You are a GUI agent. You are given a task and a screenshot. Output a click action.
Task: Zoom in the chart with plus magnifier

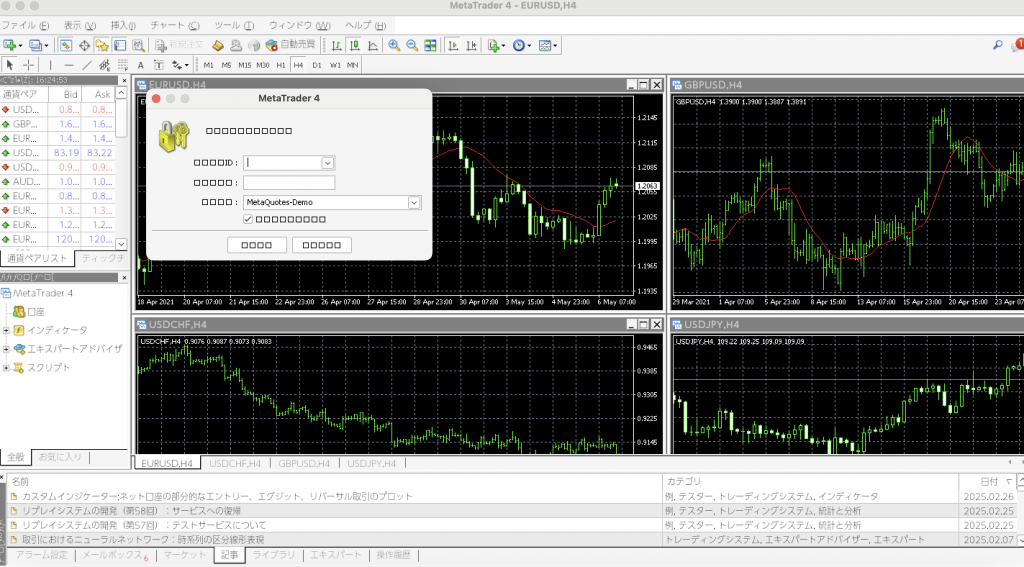click(394, 45)
